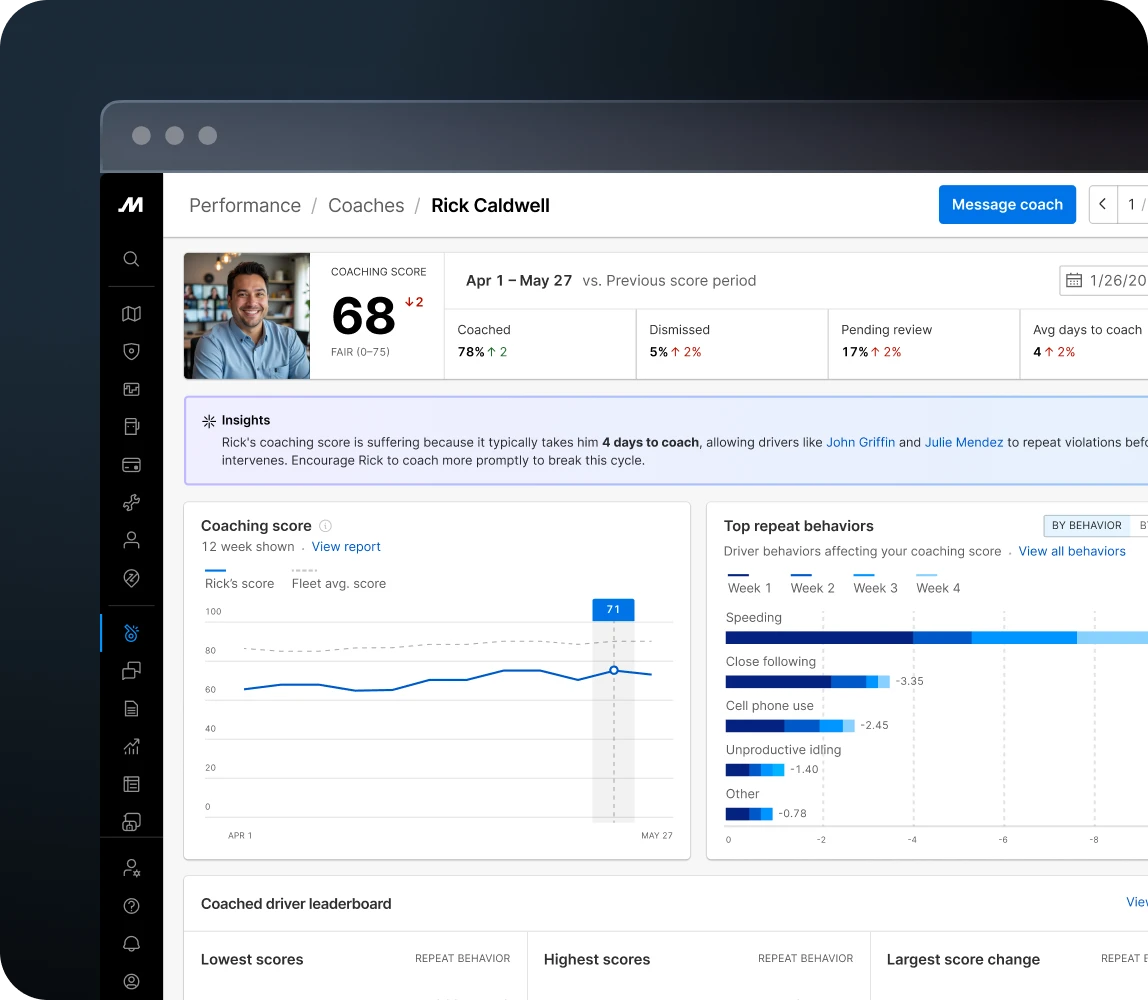Click Rick Caldwell breadcrumb title

[490, 205]
